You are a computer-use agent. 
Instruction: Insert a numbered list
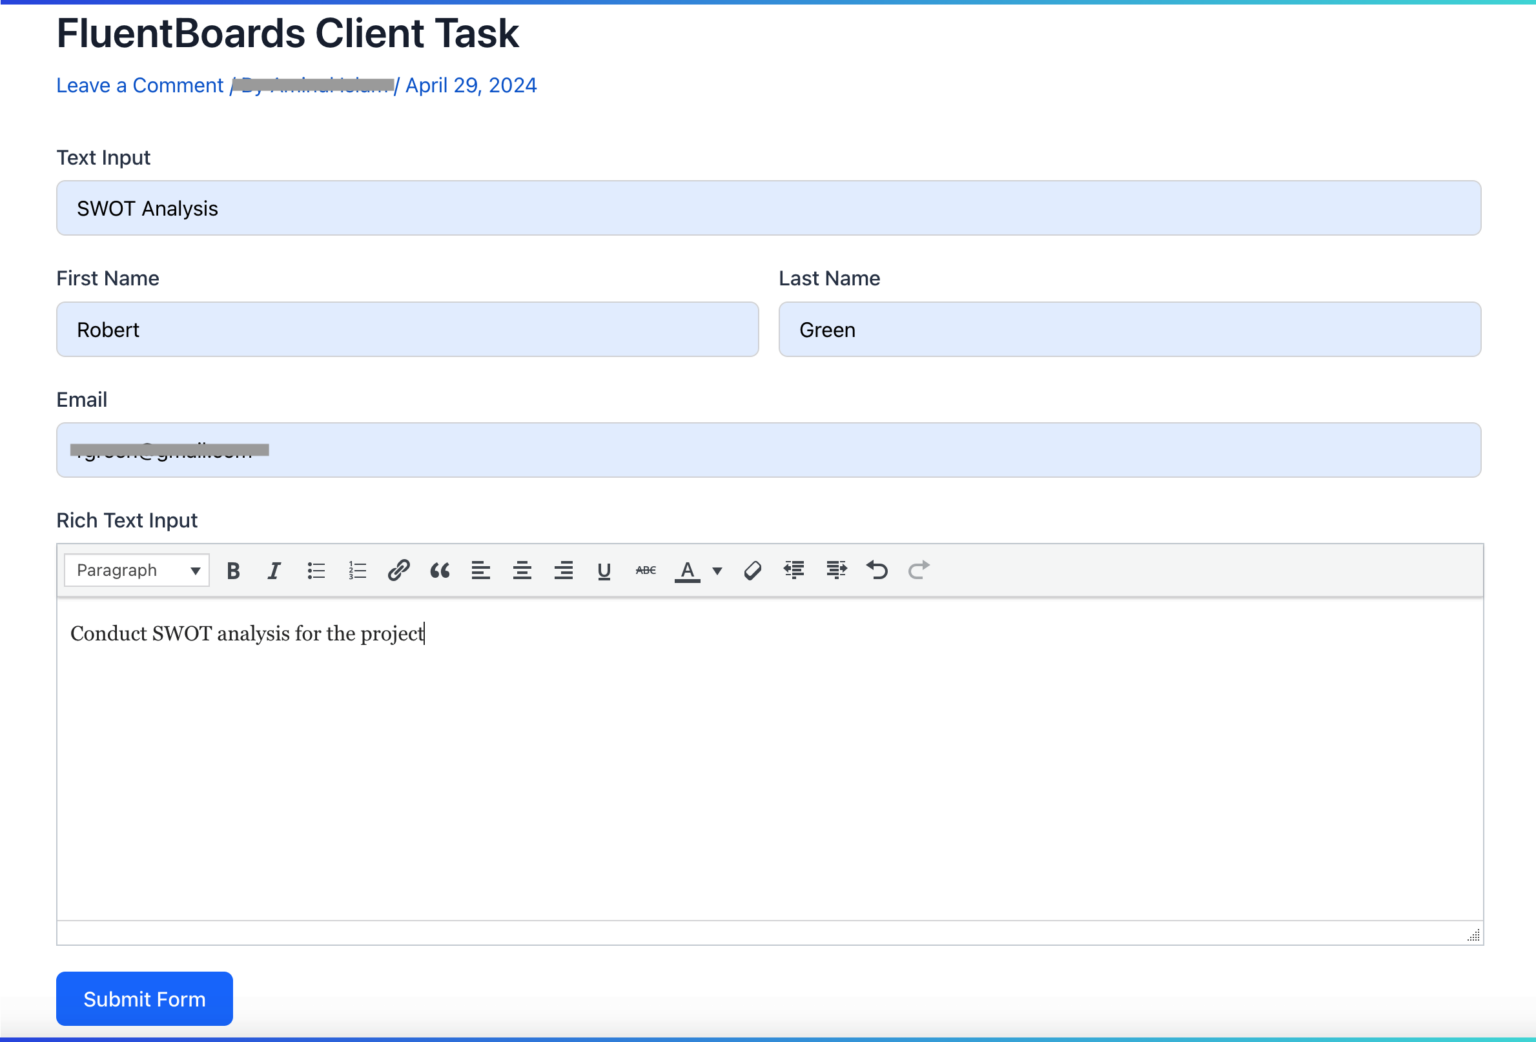(x=357, y=570)
